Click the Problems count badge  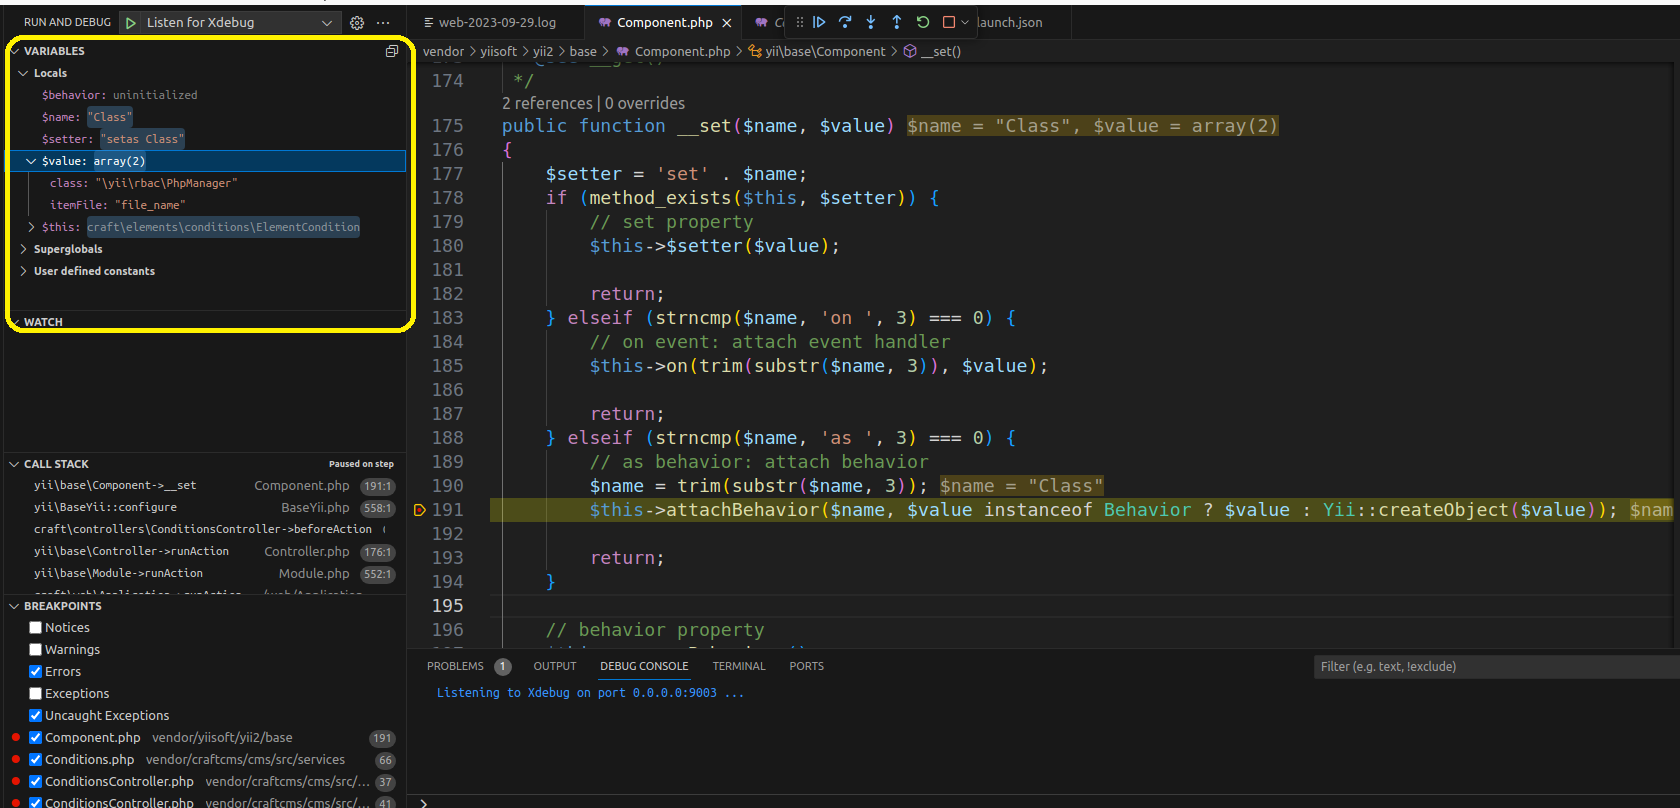503,666
